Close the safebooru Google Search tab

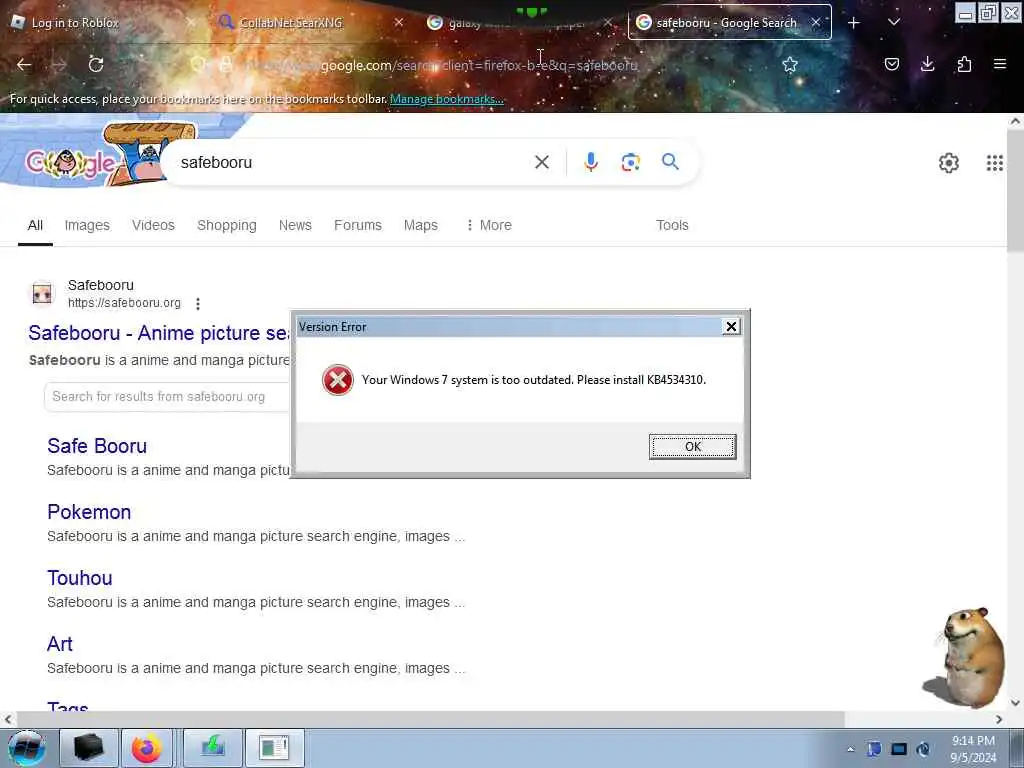pyautogui.click(x=816, y=22)
